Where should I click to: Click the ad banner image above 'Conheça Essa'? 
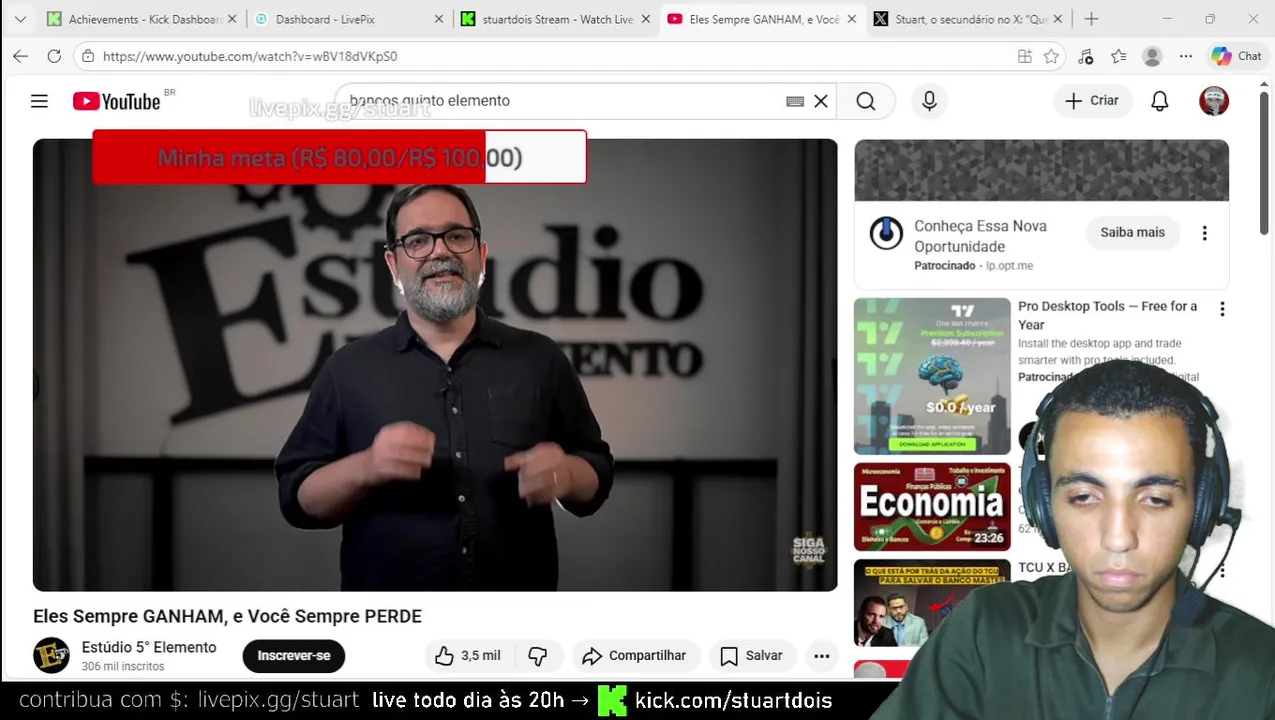tap(1041, 171)
